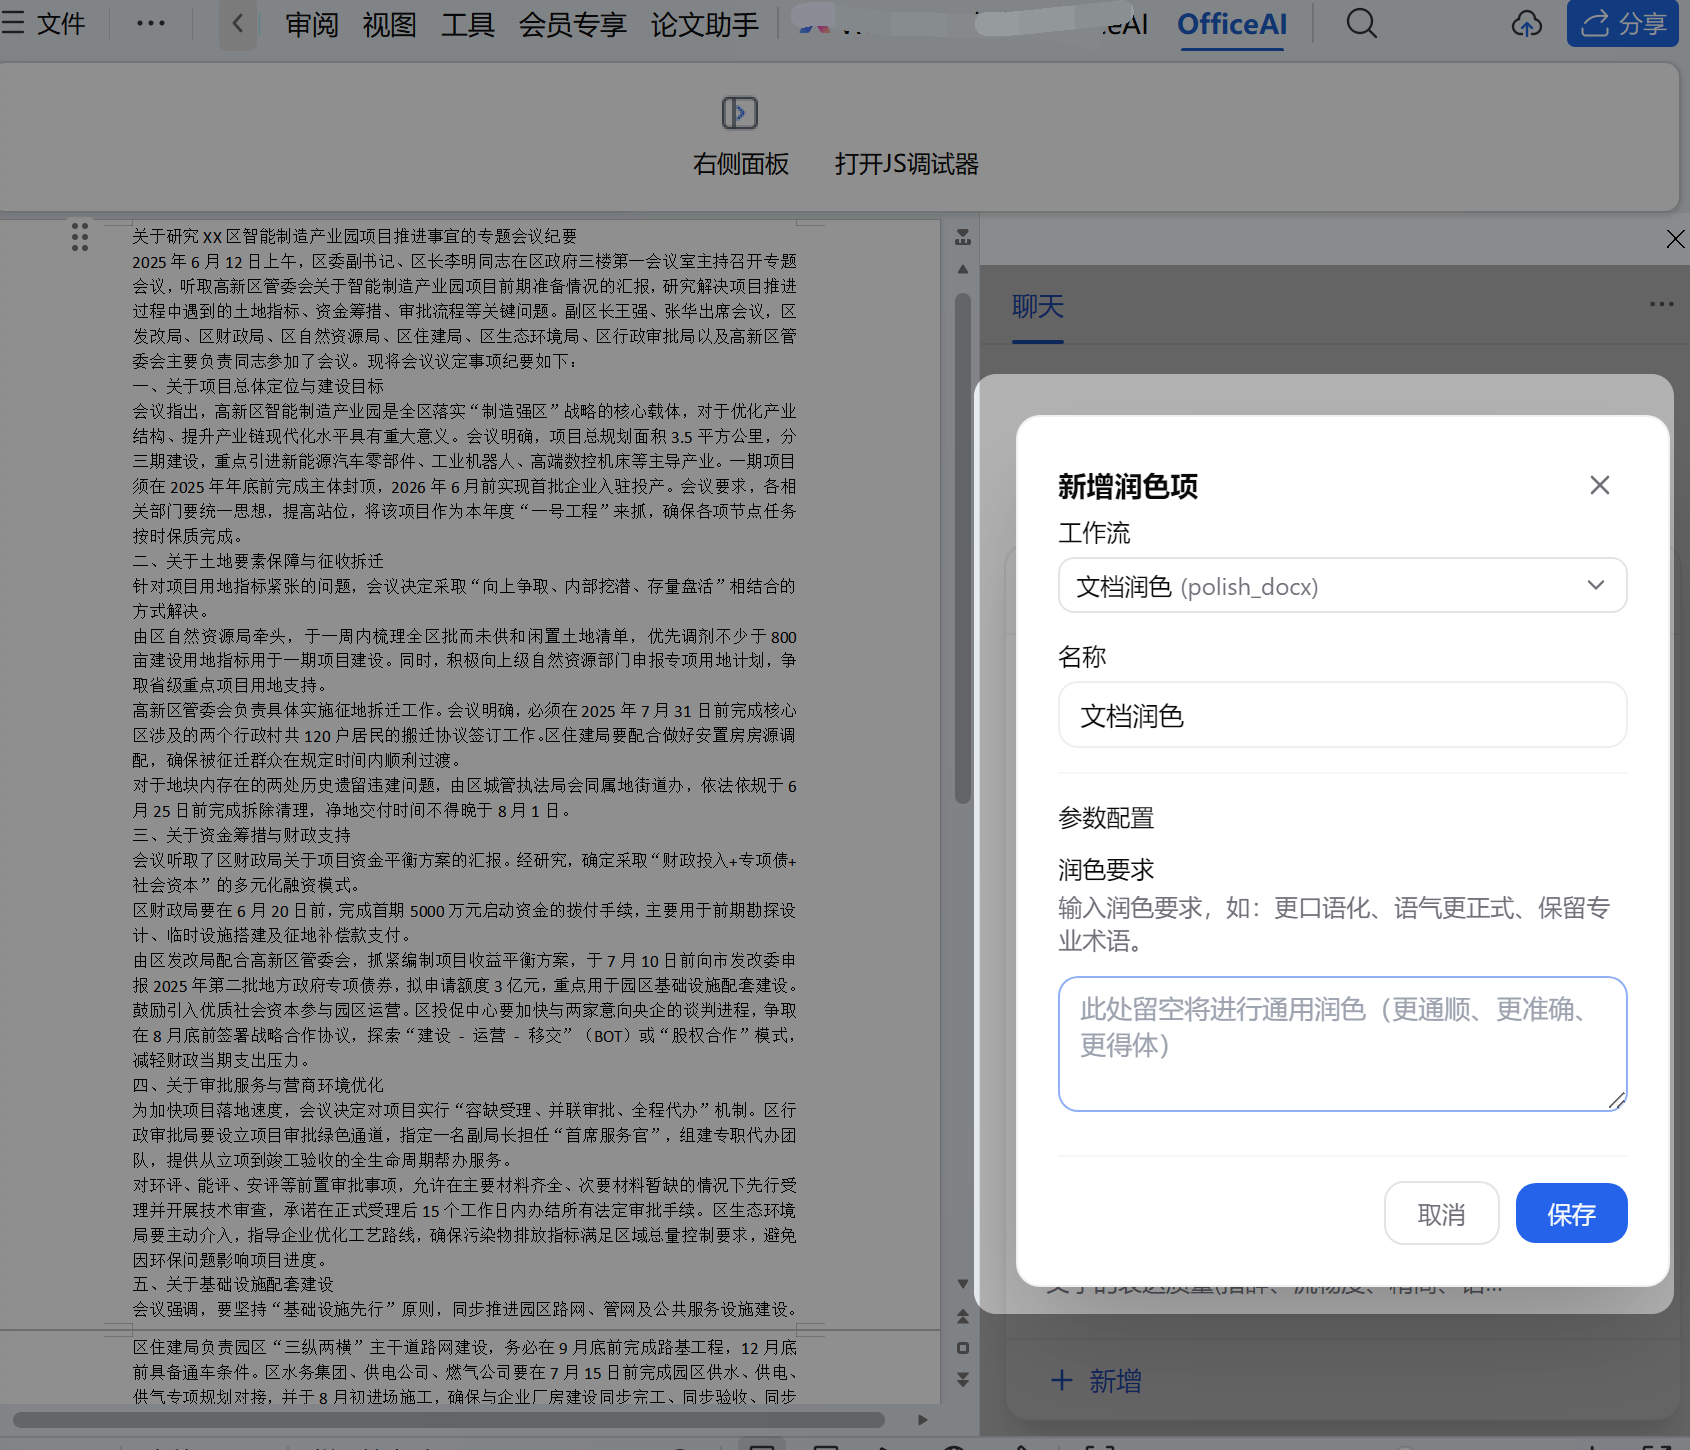Click the text area resize grip corner
Screen dimensions: 1690x1450
[x=1617, y=1101]
